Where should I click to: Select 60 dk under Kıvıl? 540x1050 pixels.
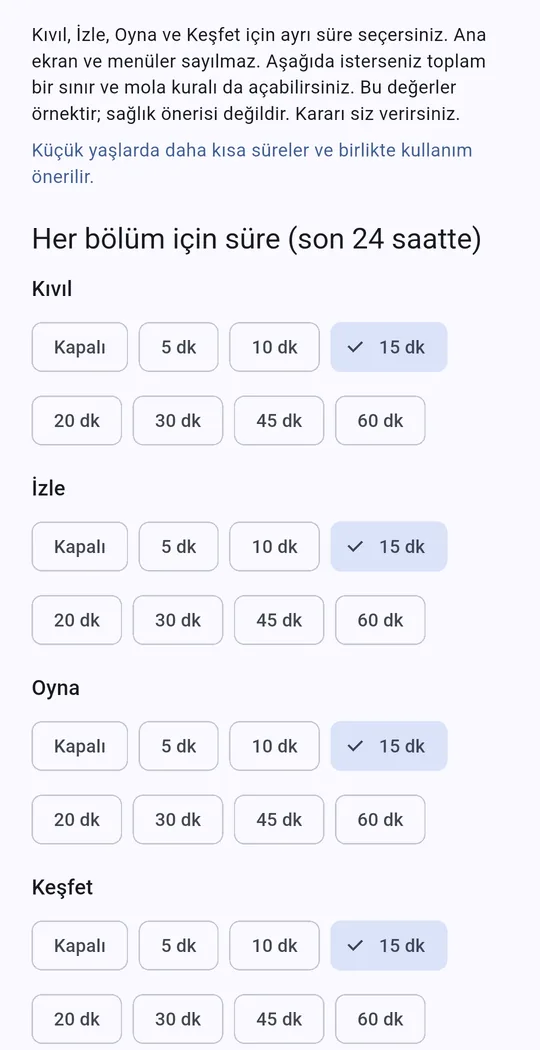point(380,421)
